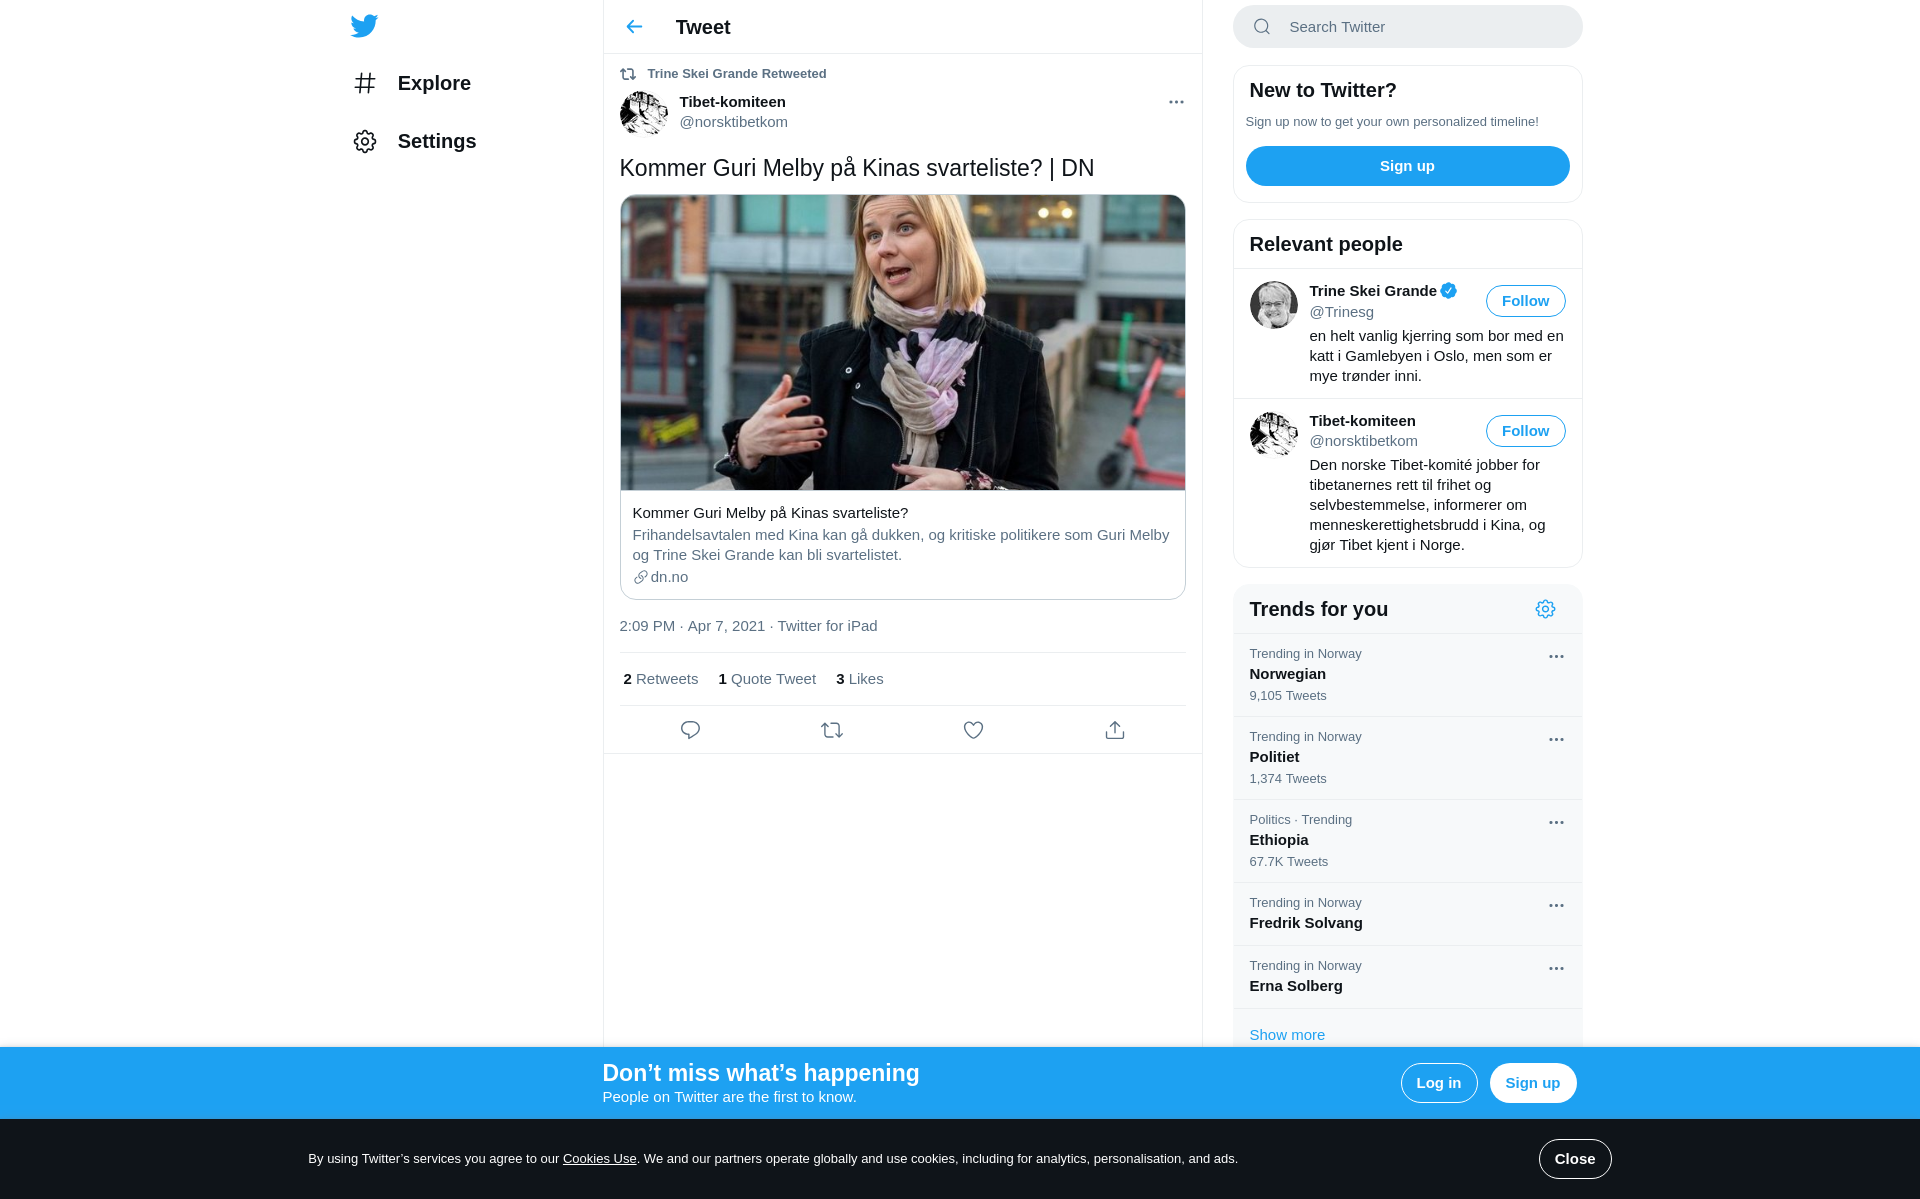Screen dimensions: 1920x1199
Task: Open Explore from the hashtag icon
Action: tap(365, 83)
